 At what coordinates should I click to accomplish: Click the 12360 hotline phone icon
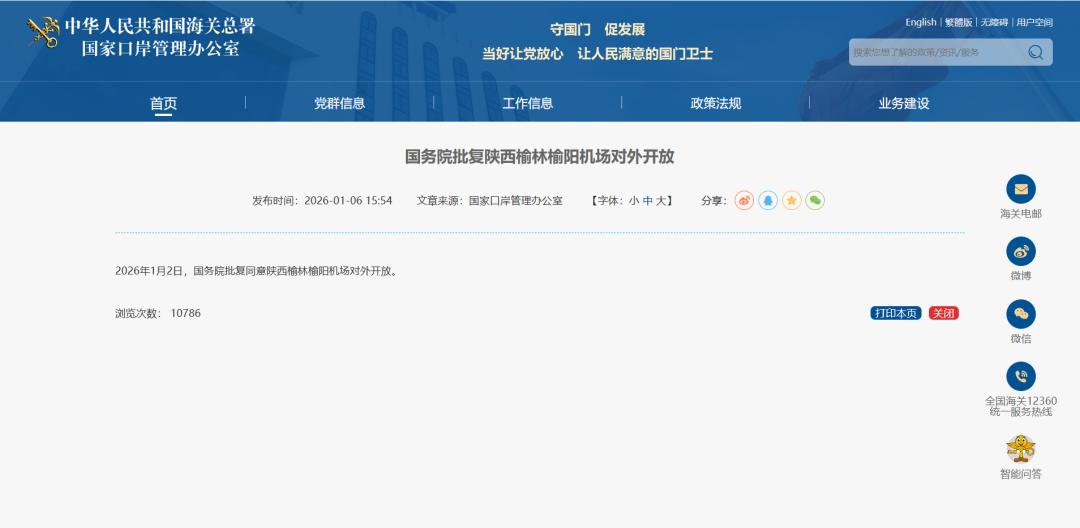(1020, 376)
